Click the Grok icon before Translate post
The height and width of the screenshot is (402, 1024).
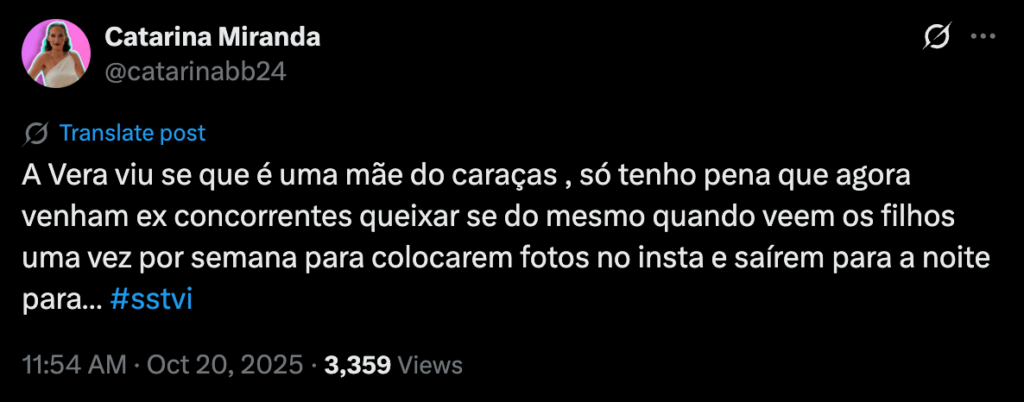[35, 134]
